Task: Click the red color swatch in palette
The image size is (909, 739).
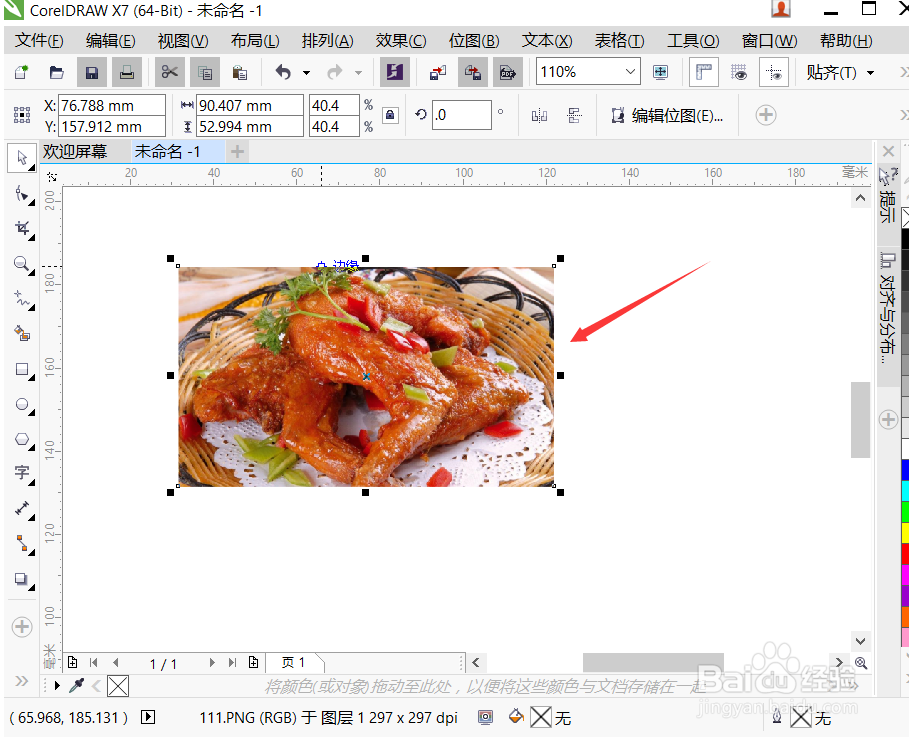Action: click(x=905, y=554)
